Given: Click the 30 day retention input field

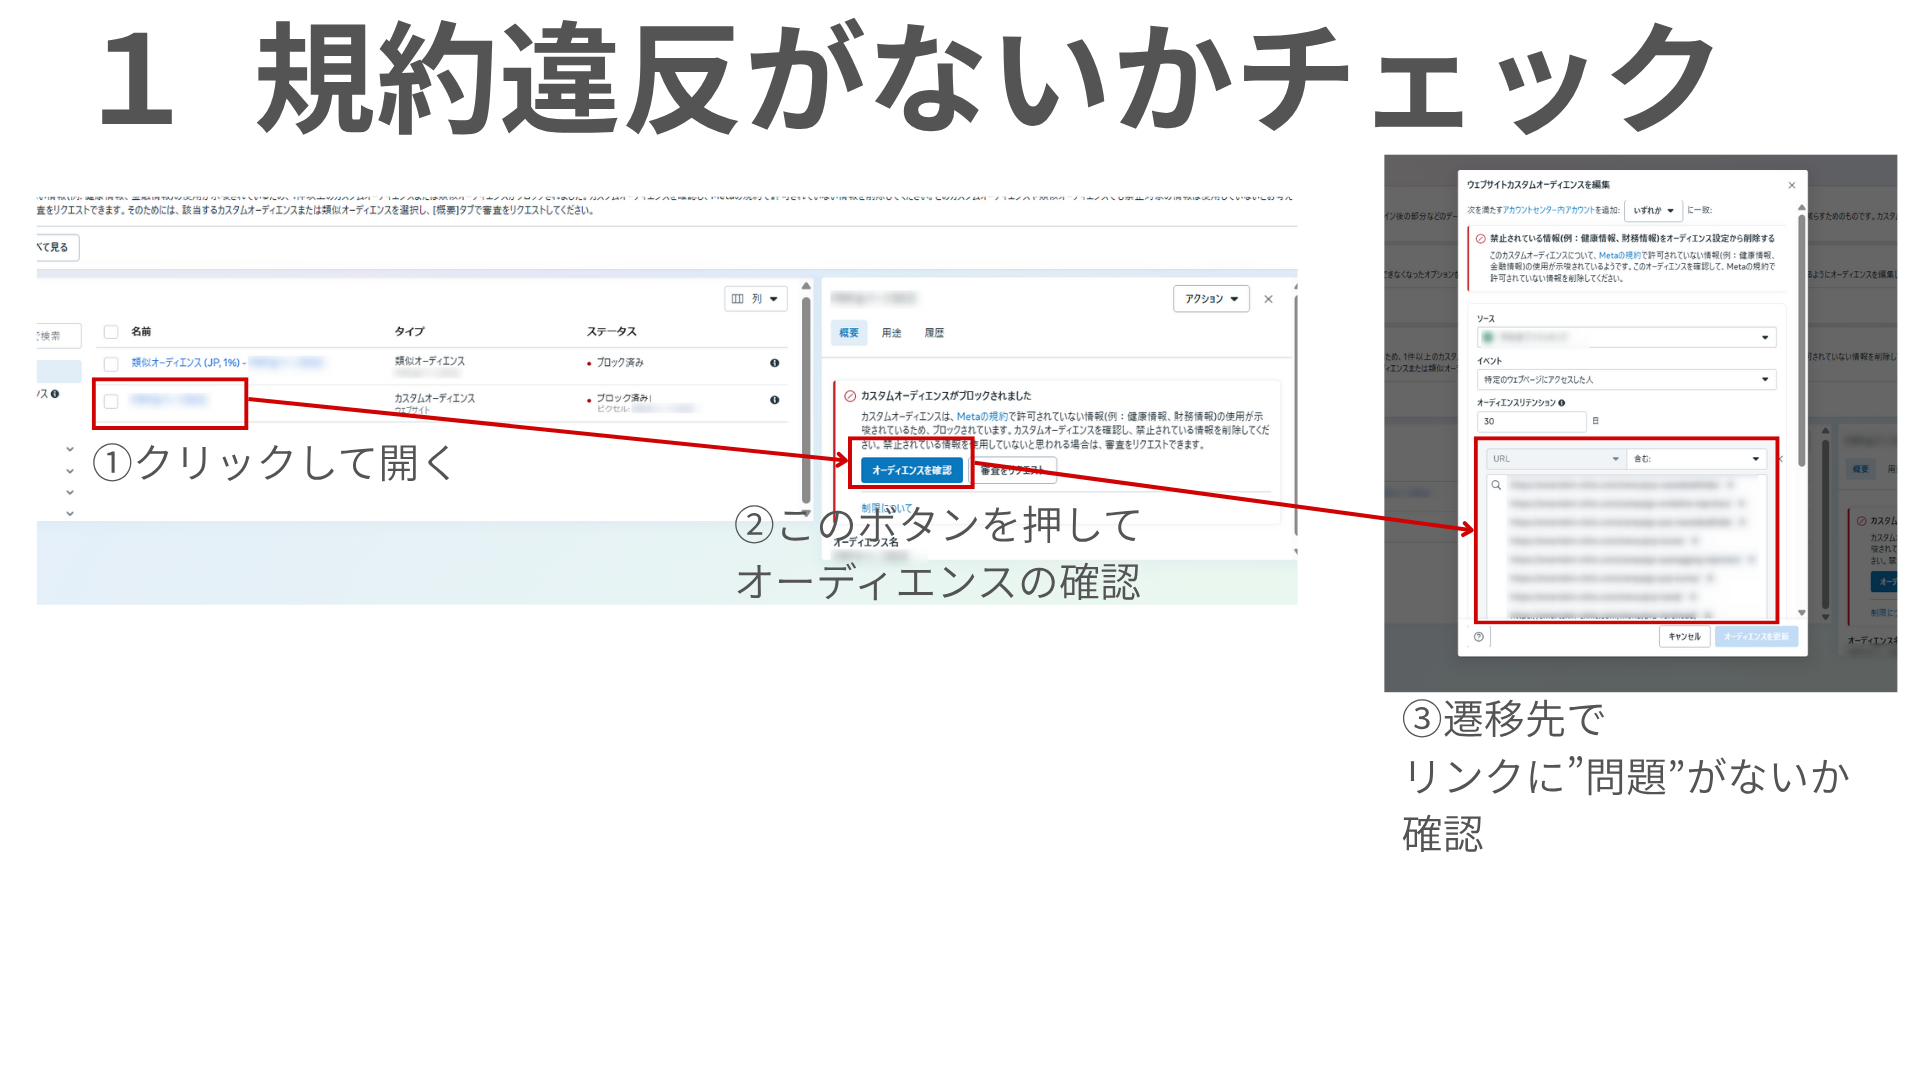Looking at the screenshot, I should click(1531, 421).
